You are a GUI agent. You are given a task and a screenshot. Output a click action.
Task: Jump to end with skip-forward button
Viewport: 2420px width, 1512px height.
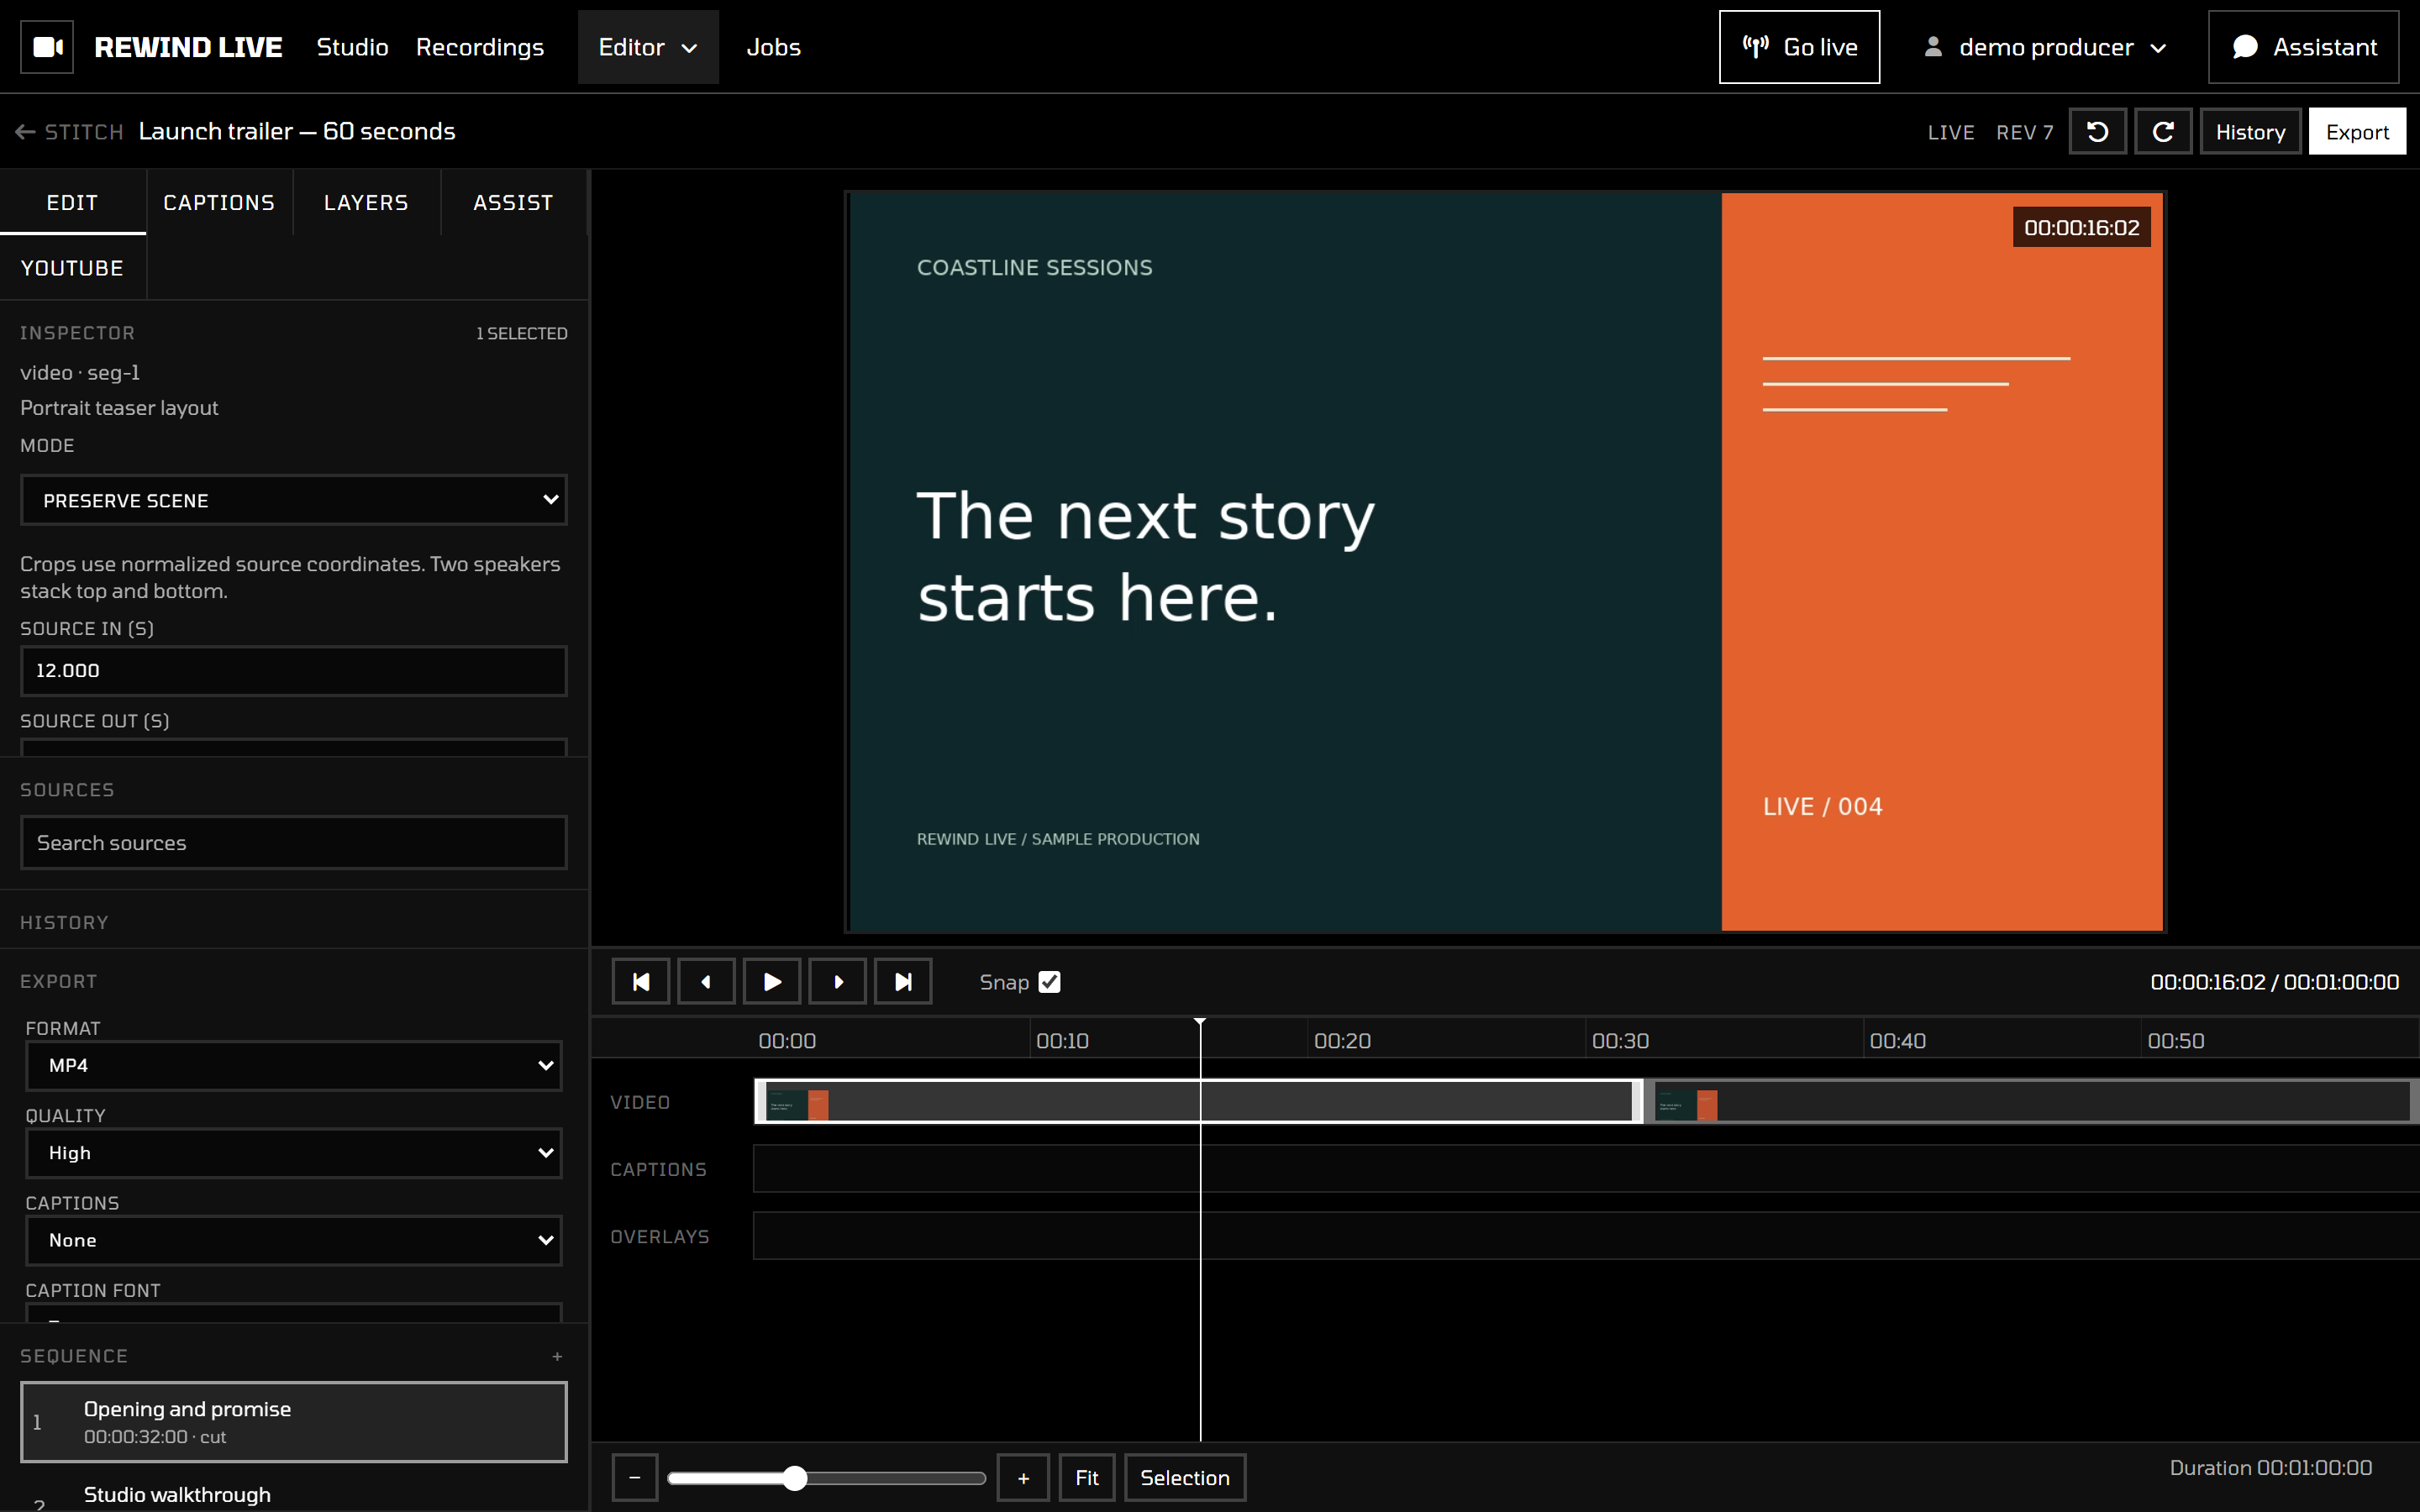pyautogui.click(x=903, y=982)
